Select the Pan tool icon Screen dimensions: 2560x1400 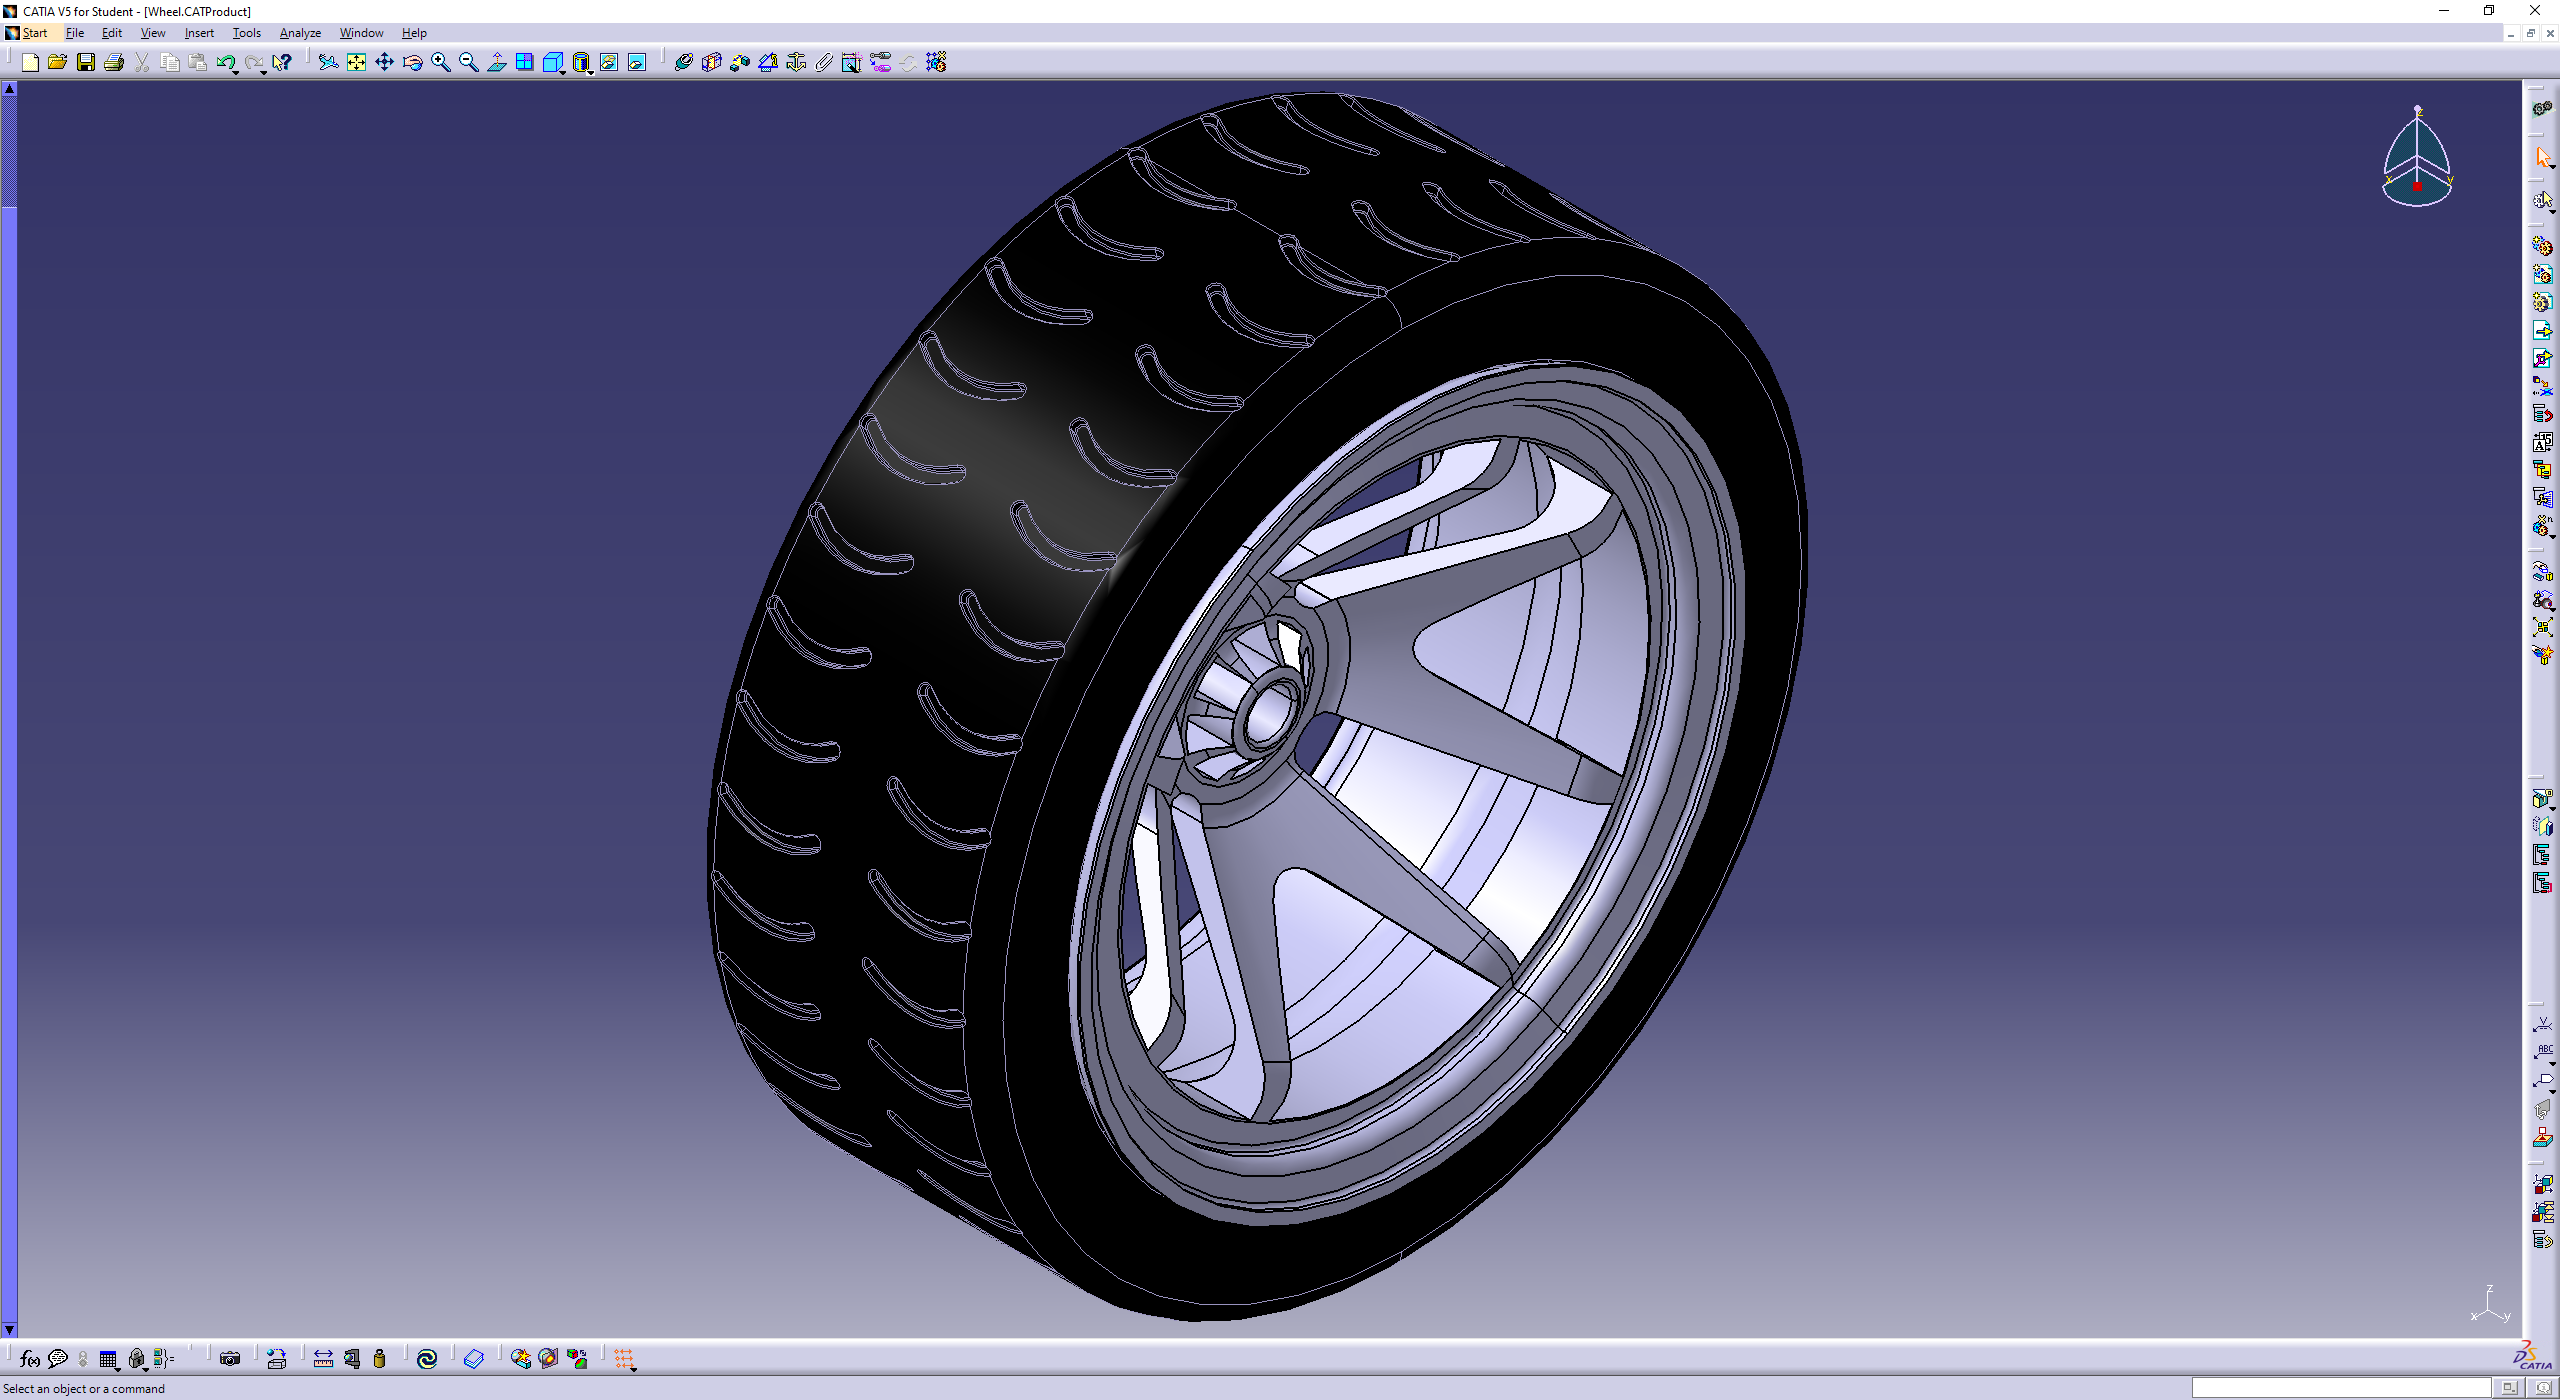pyautogui.click(x=384, y=63)
